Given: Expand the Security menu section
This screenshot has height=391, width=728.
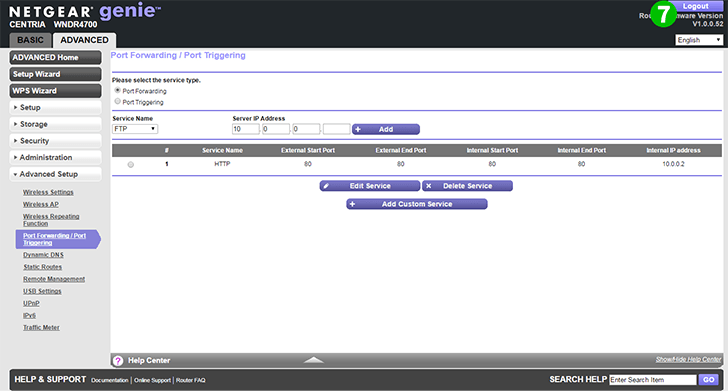Looking at the screenshot, I should click(x=55, y=141).
